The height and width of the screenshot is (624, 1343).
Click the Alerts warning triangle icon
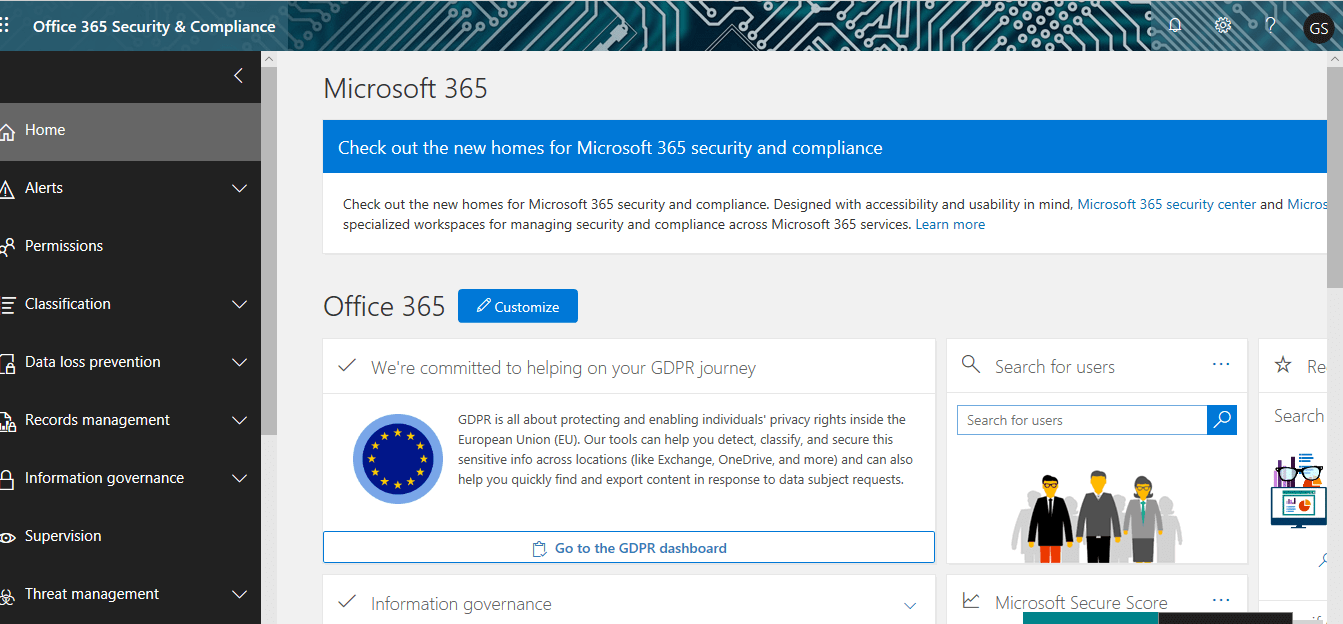pos(6,189)
